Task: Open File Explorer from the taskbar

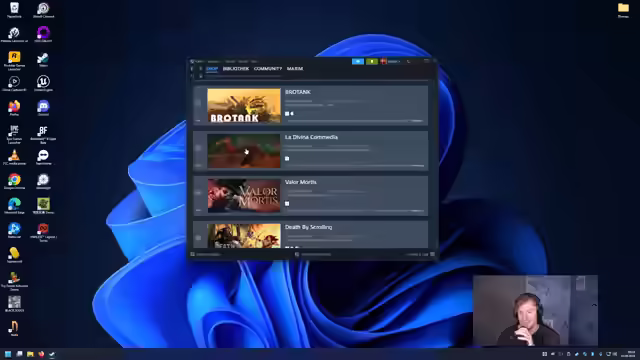Action: [30, 354]
